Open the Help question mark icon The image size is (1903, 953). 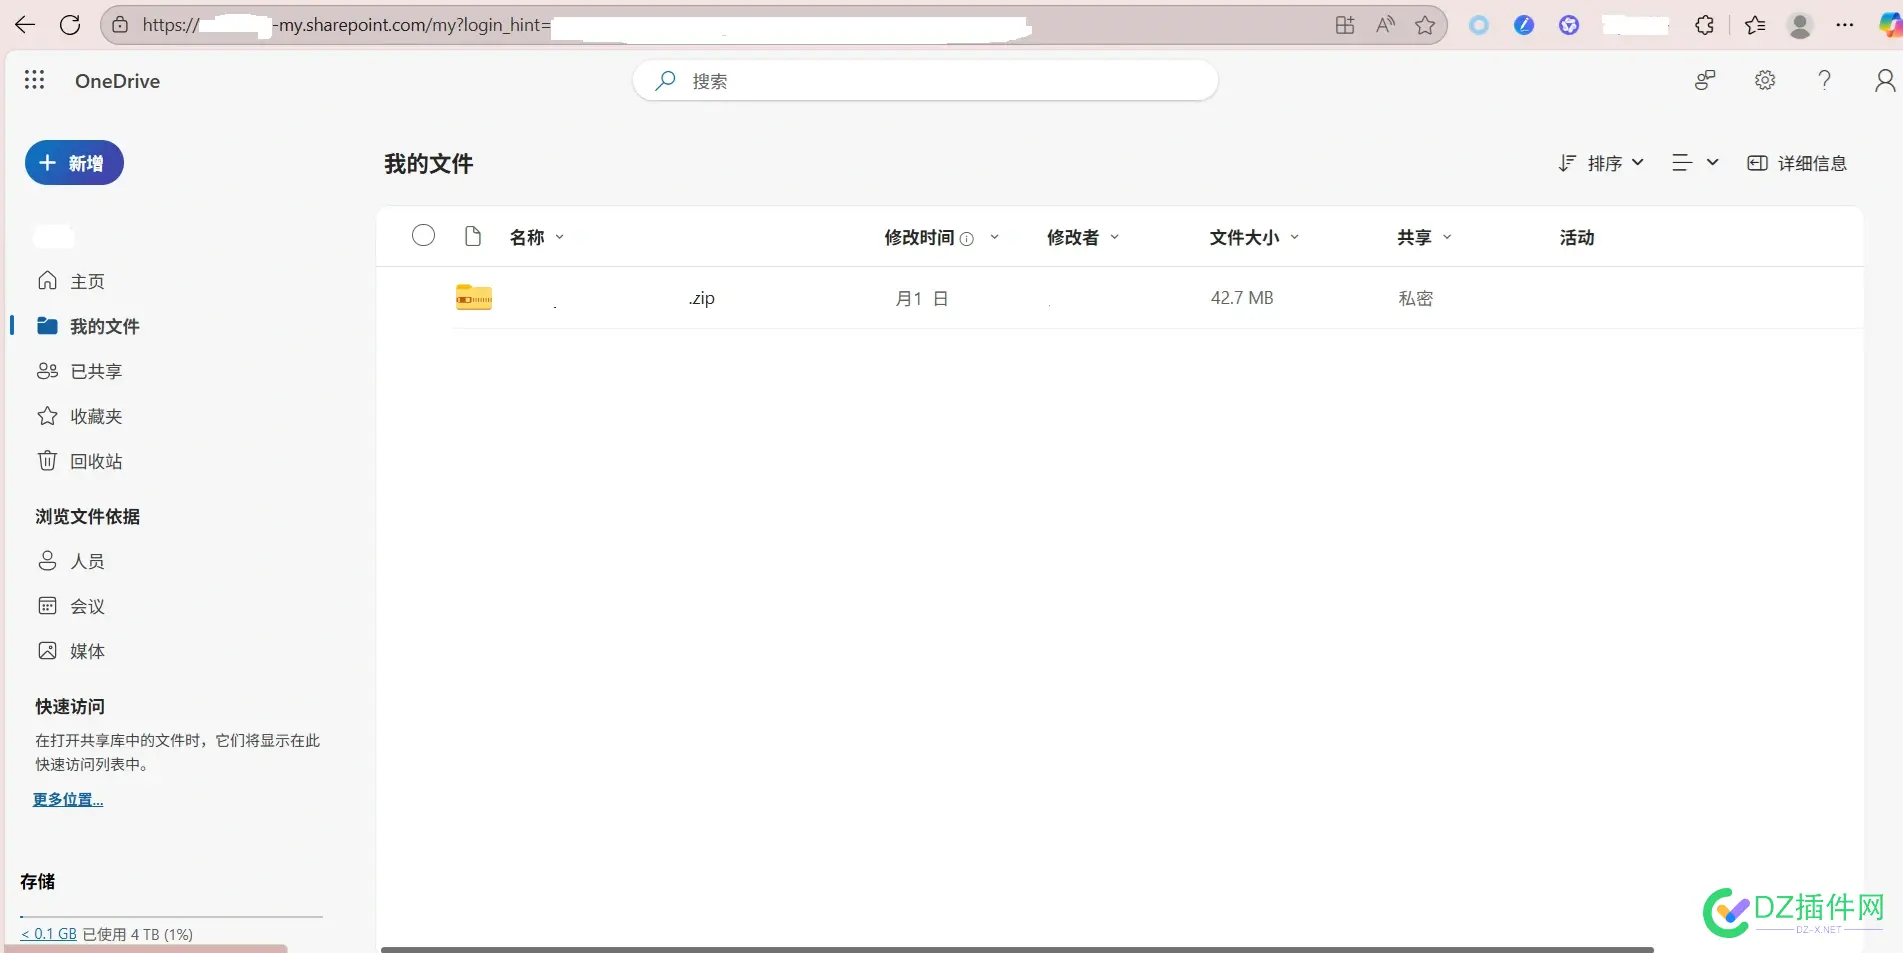click(x=1824, y=80)
